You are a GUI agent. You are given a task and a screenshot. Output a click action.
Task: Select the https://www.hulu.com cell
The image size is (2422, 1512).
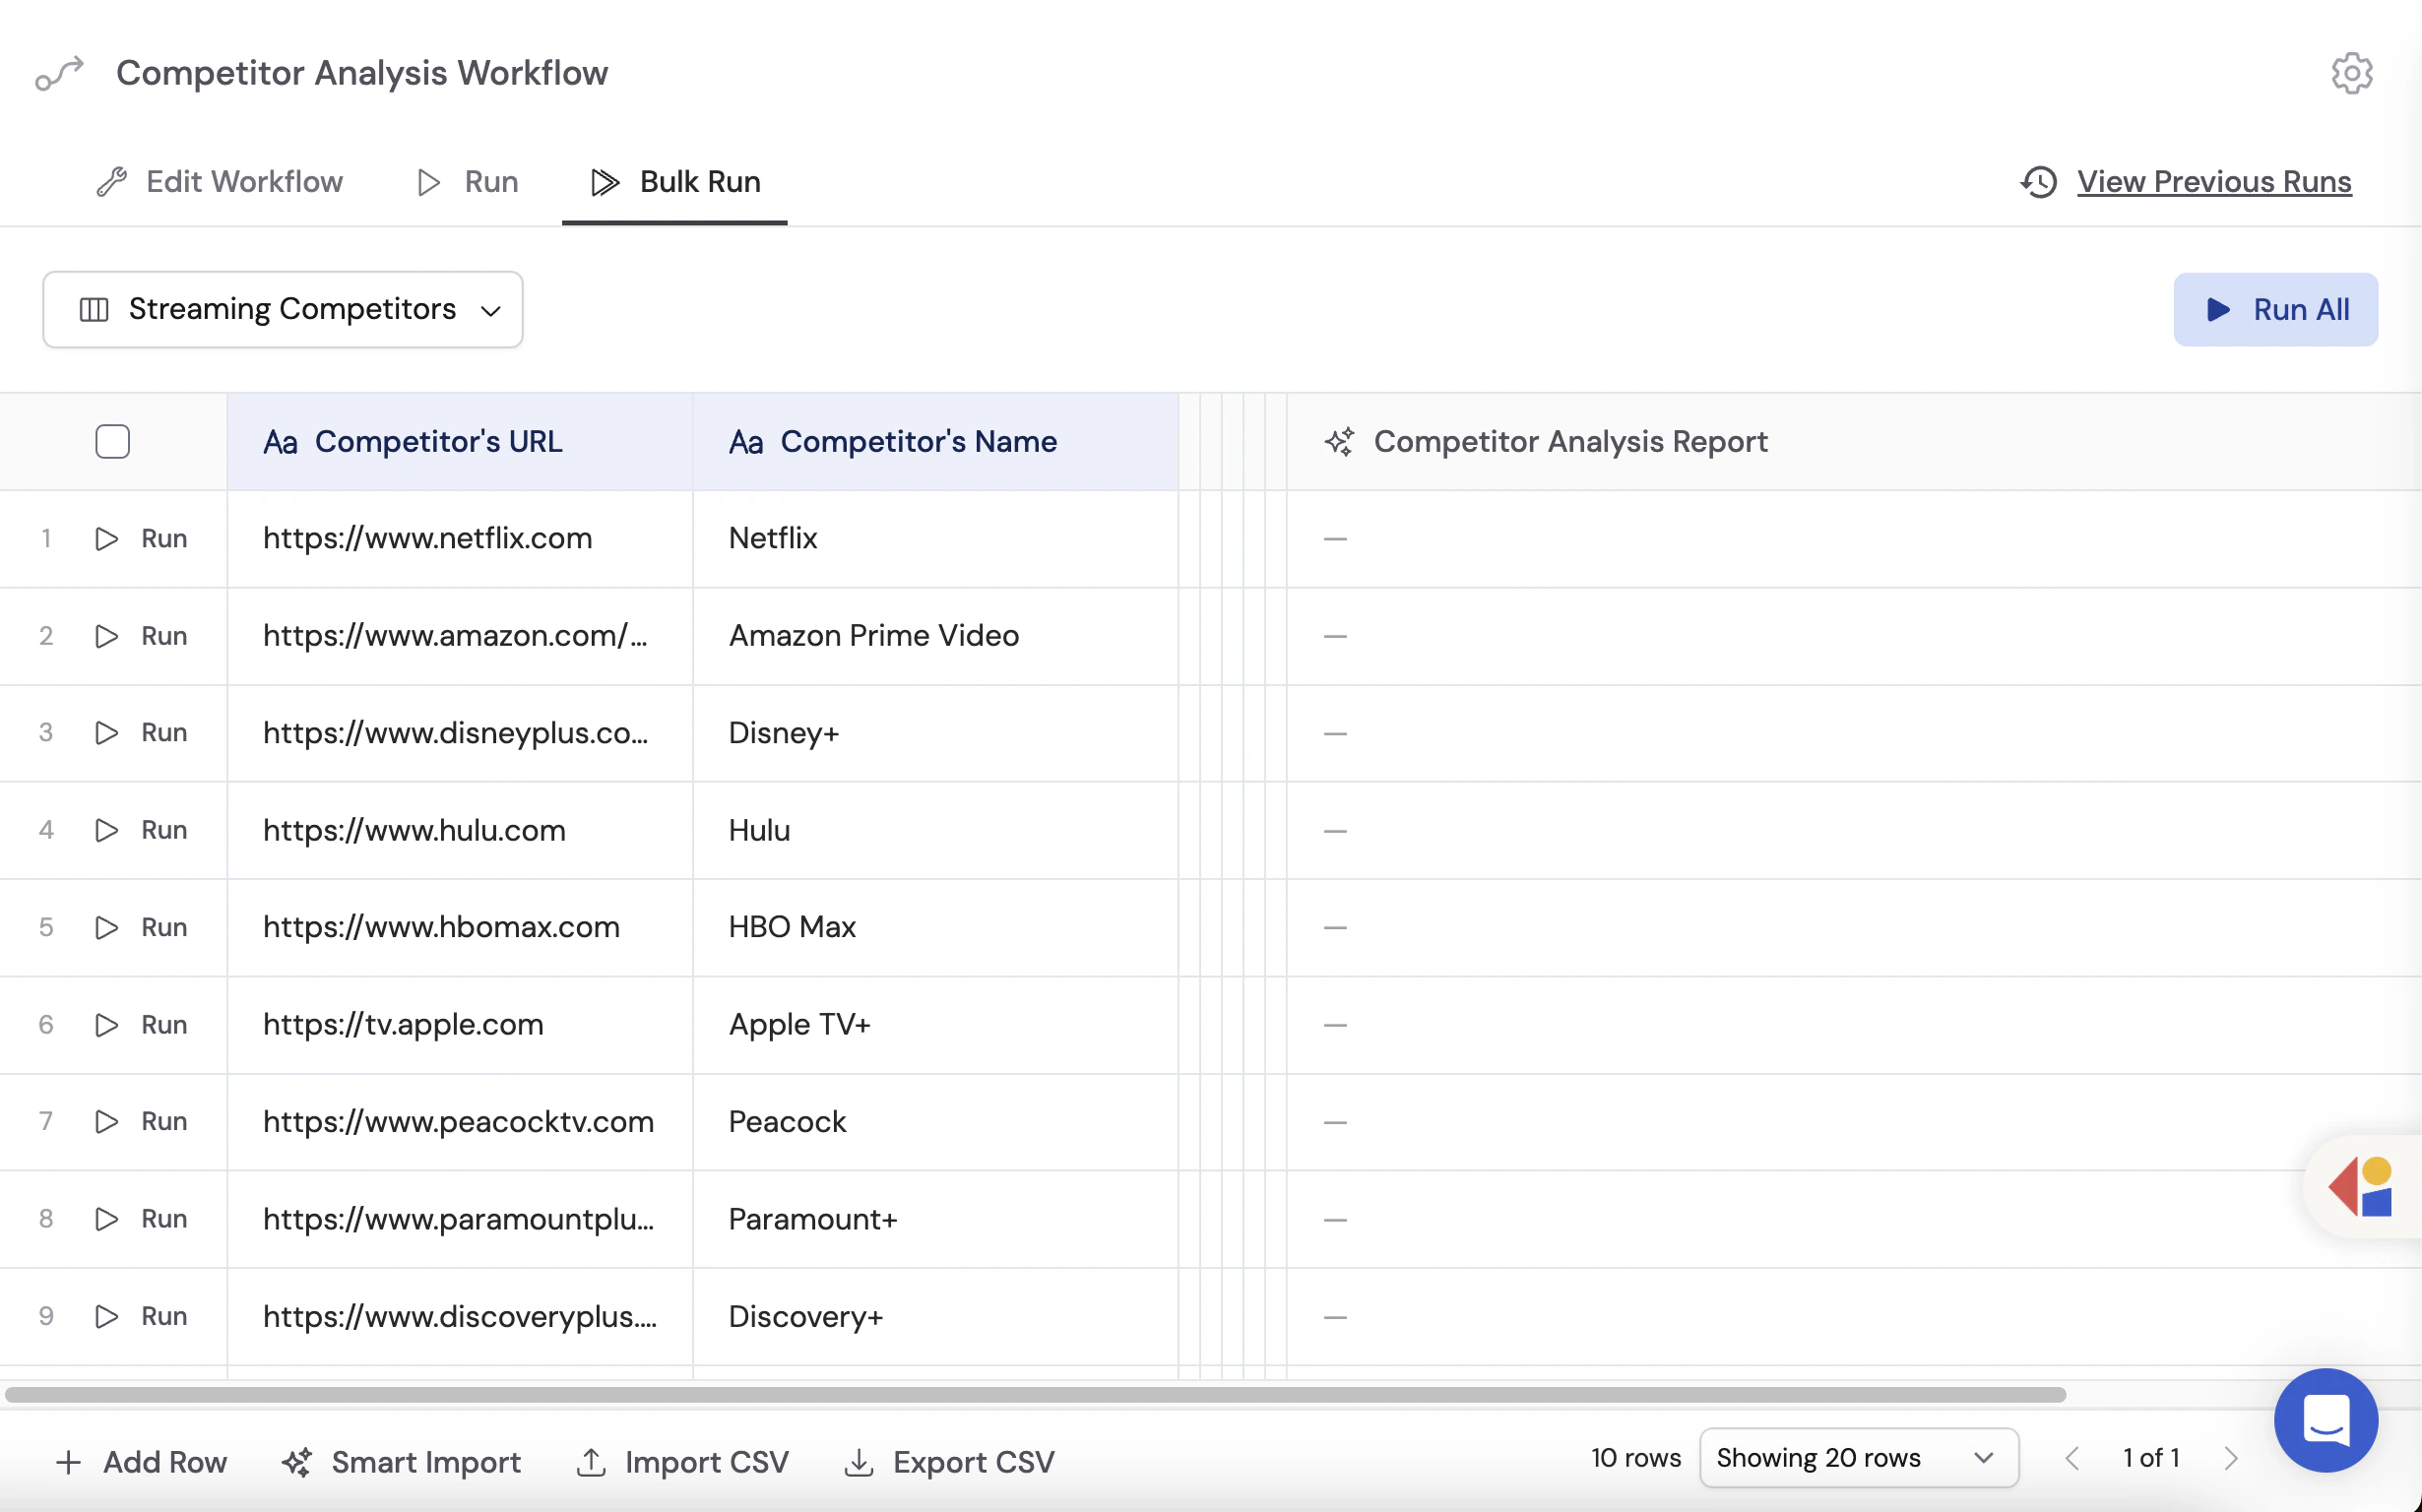click(460, 830)
